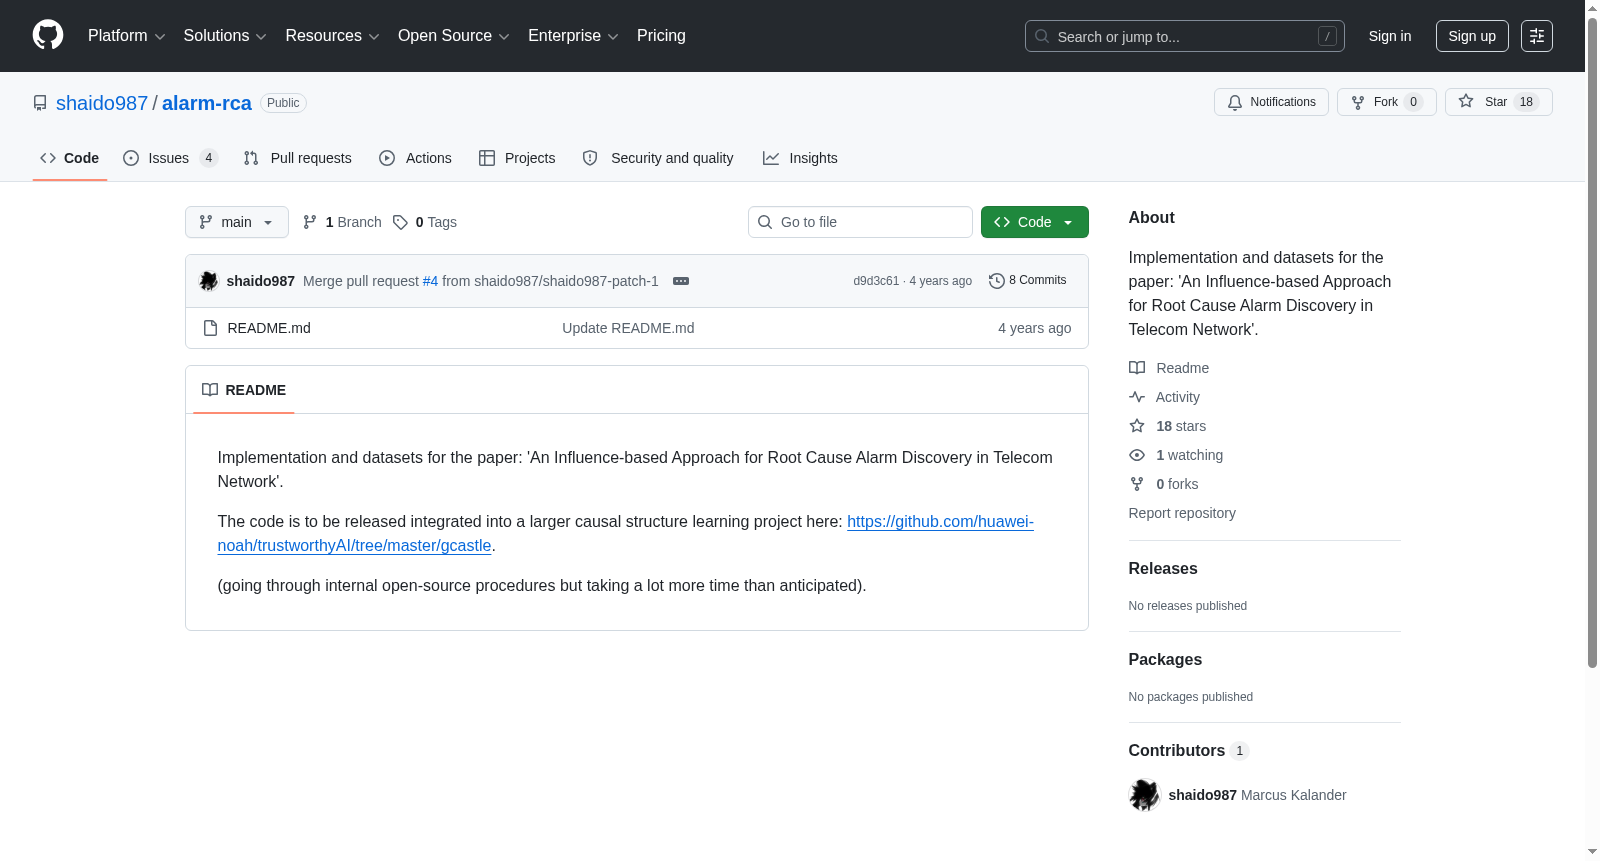The height and width of the screenshot is (861, 1600).
Task: Go to the Pricing page
Action: 661,36
